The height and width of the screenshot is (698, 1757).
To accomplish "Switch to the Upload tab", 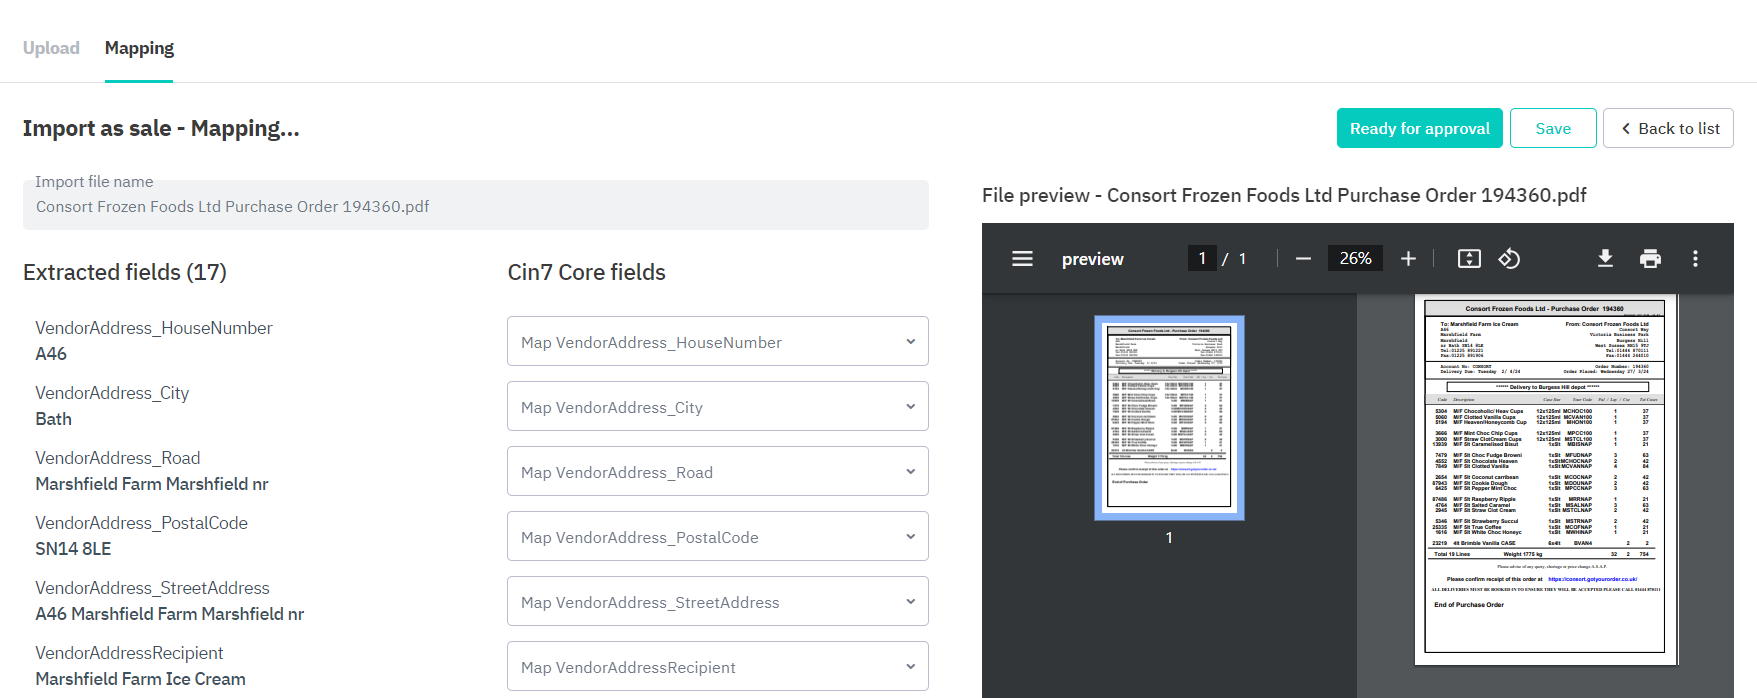I will pyautogui.click(x=51, y=48).
